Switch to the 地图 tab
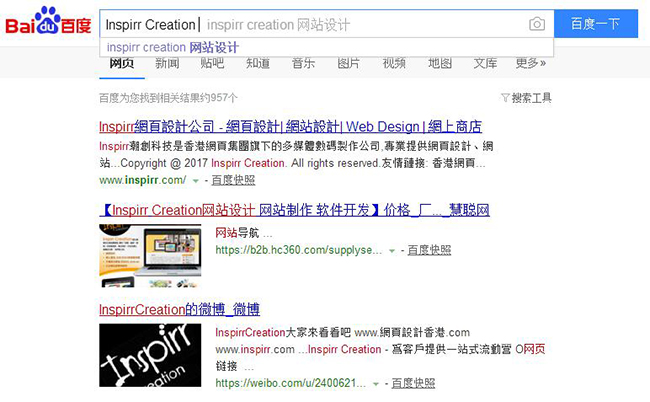The image size is (650, 402). point(439,63)
